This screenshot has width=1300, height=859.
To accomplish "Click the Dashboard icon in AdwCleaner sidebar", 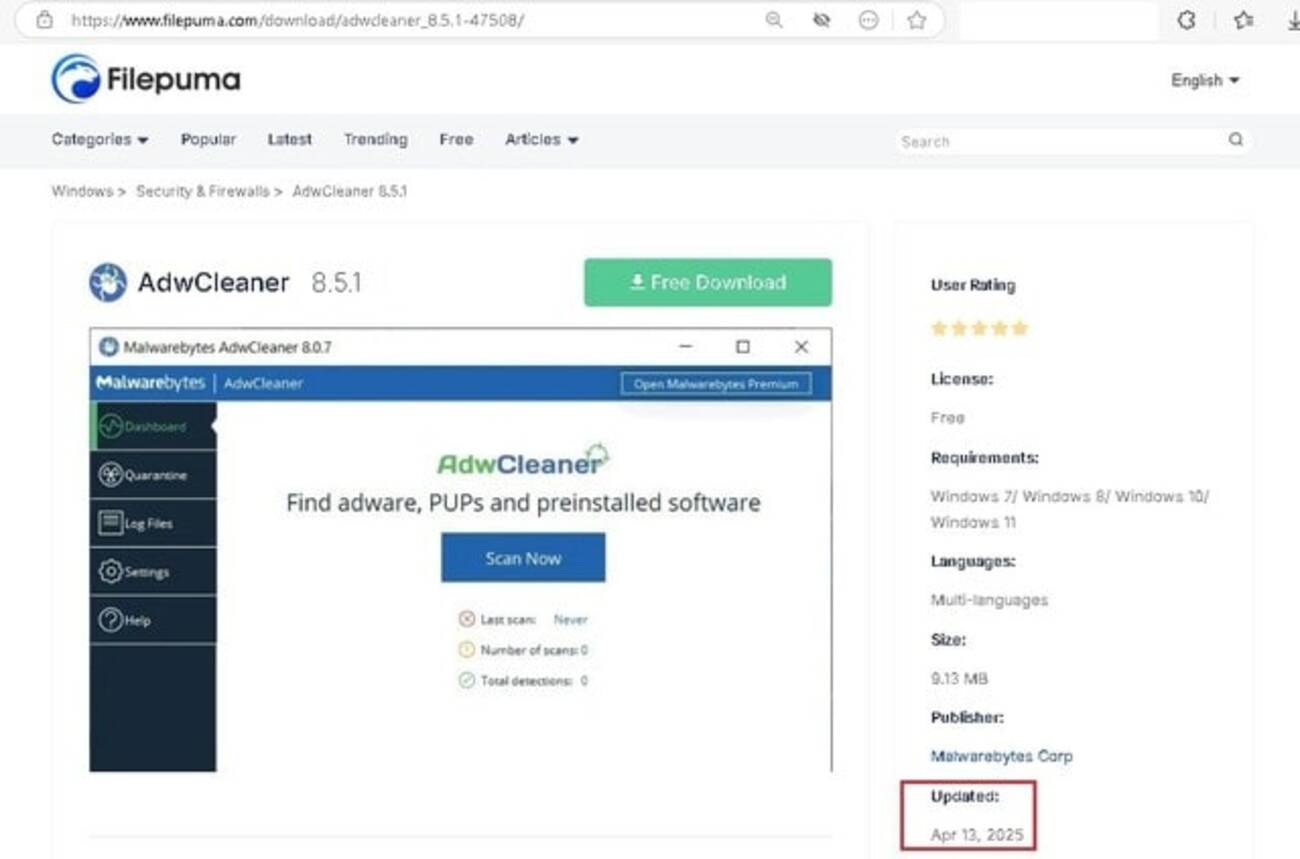I will tap(110, 427).
